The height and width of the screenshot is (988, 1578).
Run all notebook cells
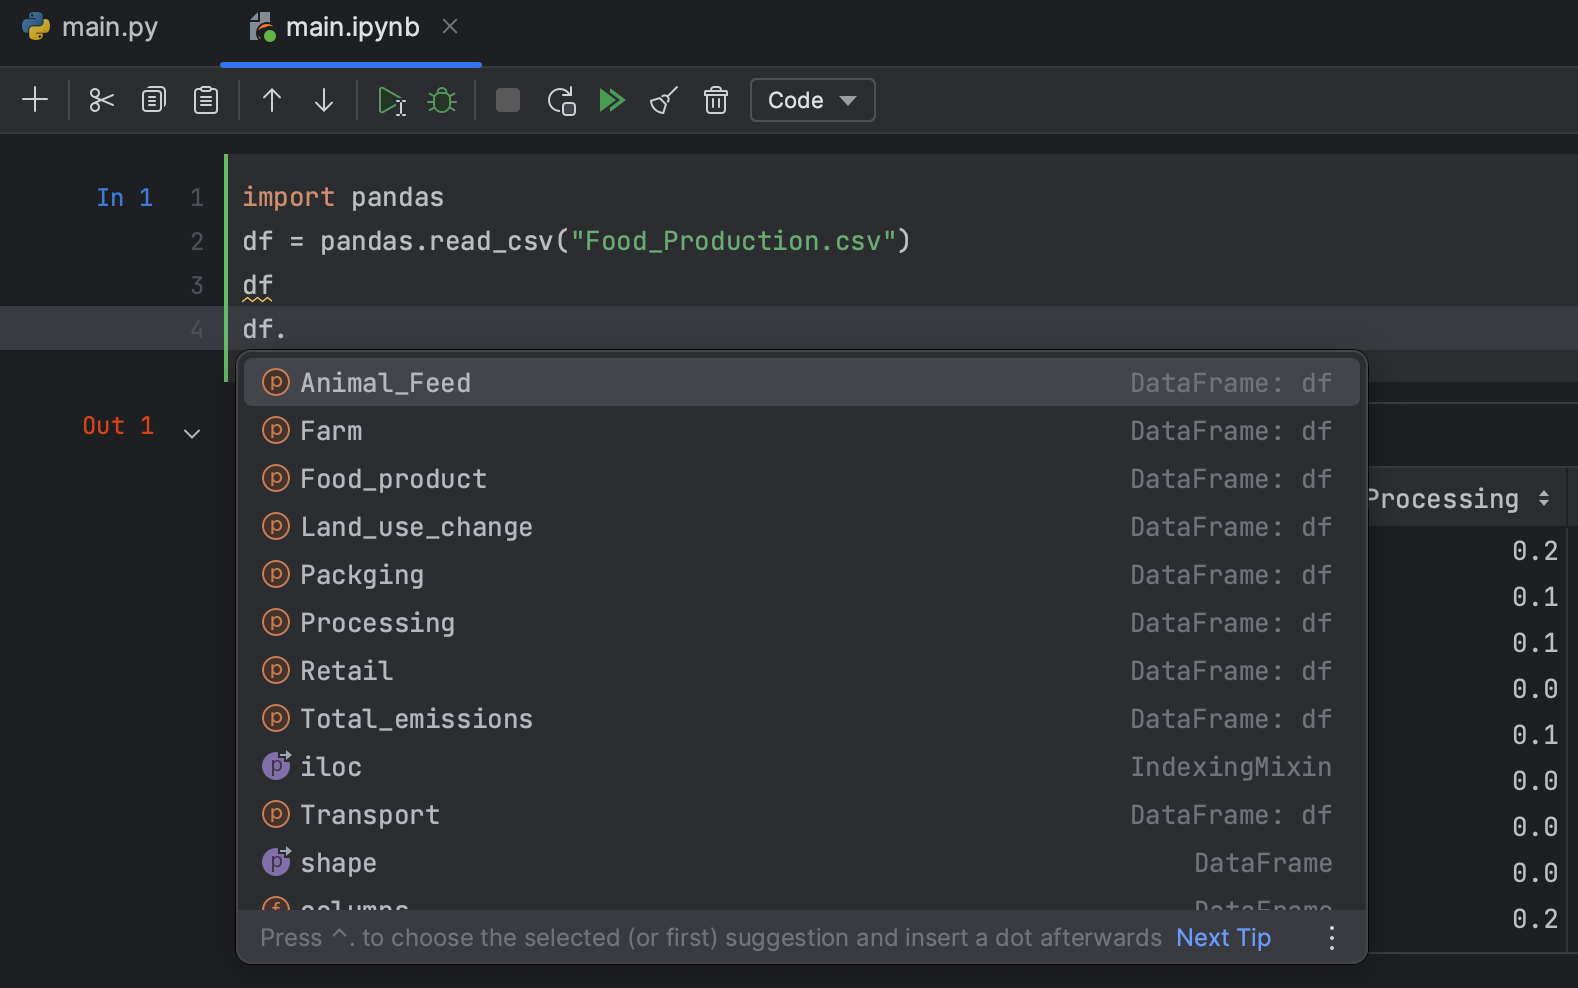point(612,100)
